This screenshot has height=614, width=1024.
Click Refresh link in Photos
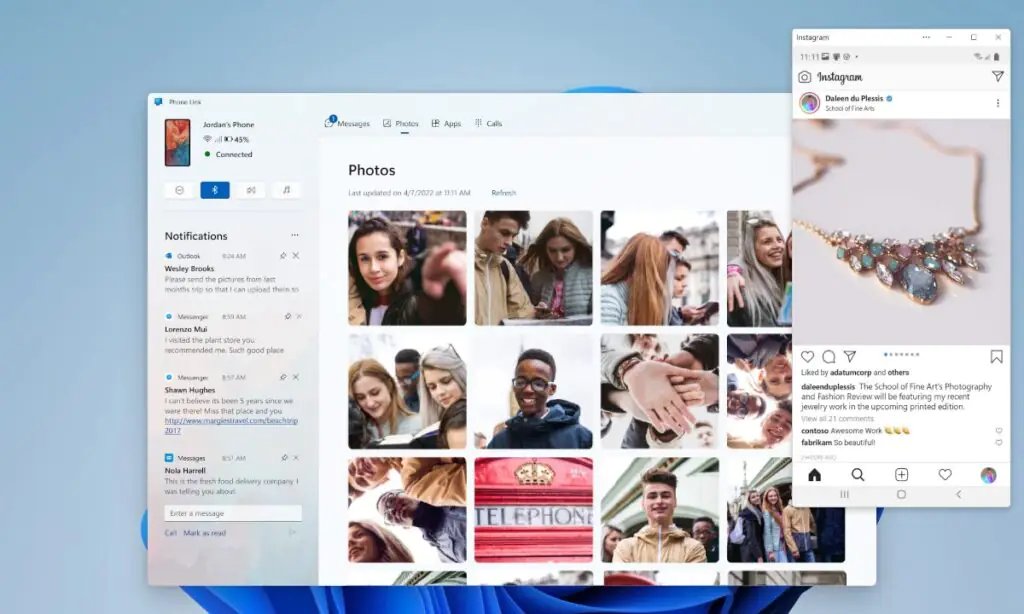pos(504,193)
